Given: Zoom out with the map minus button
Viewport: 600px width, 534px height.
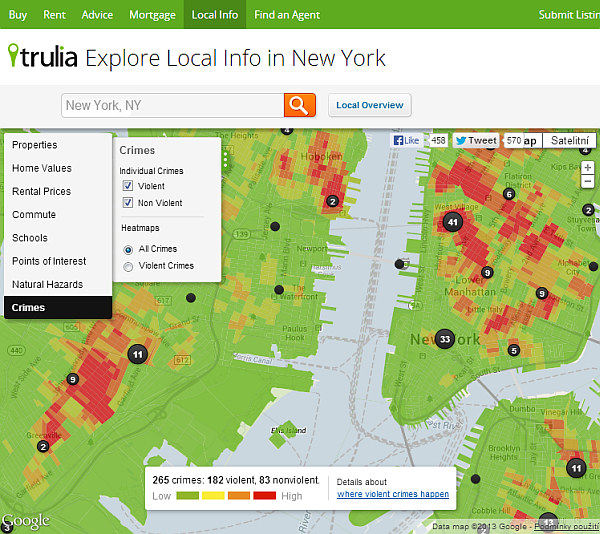Looking at the screenshot, I should tap(588, 181).
